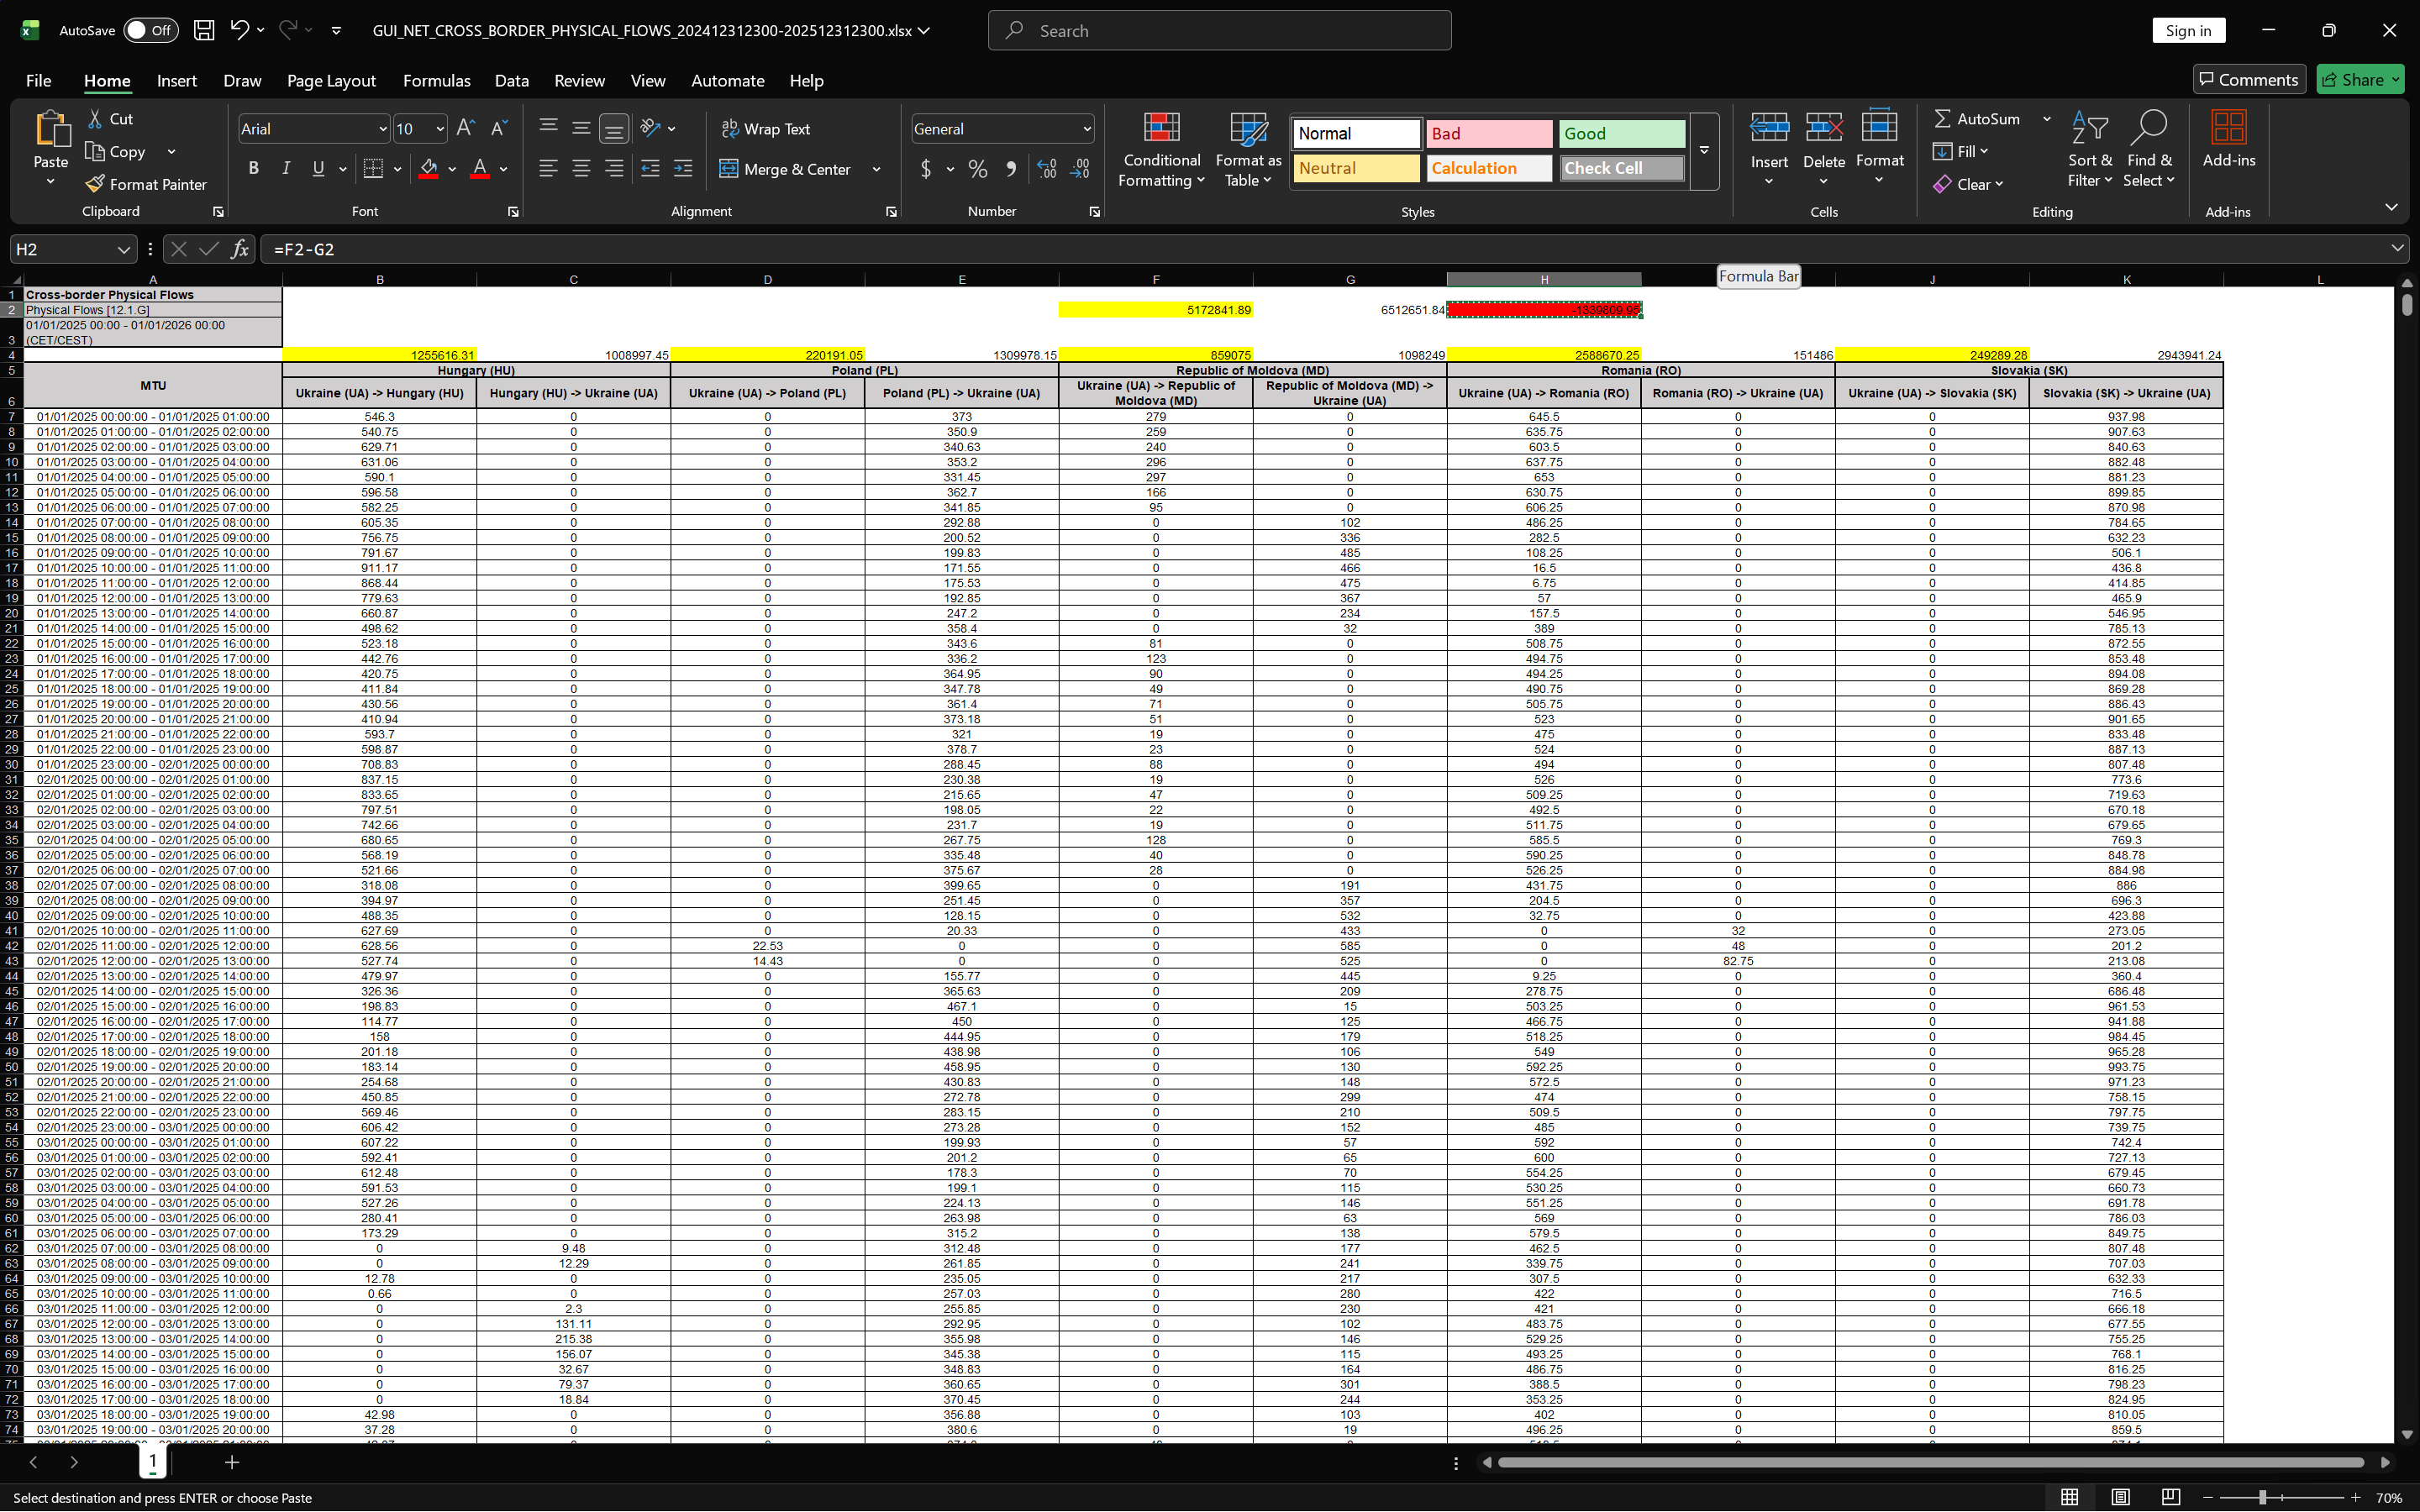The width and height of the screenshot is (2420, 1512).
Task: Toggle Bold formatting
Action: (254, 168)
